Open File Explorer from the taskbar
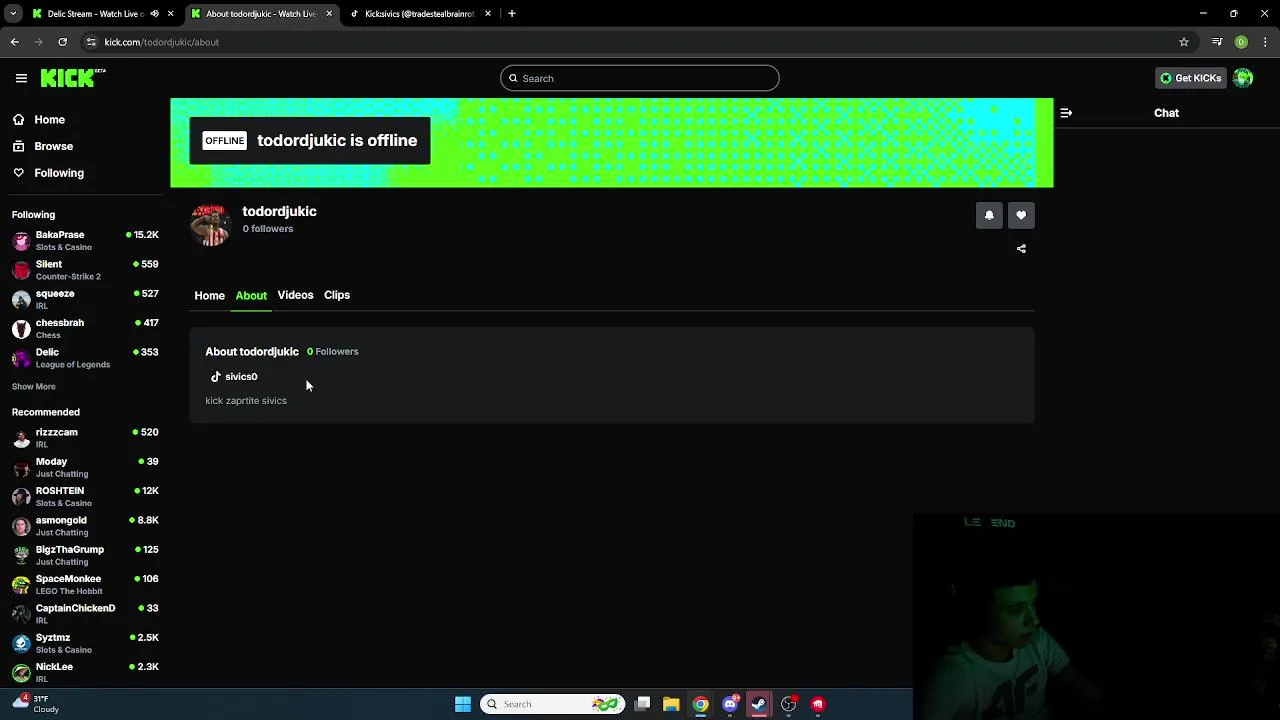1280x720 pixels. pyautogui.click(x=671, y=704)
